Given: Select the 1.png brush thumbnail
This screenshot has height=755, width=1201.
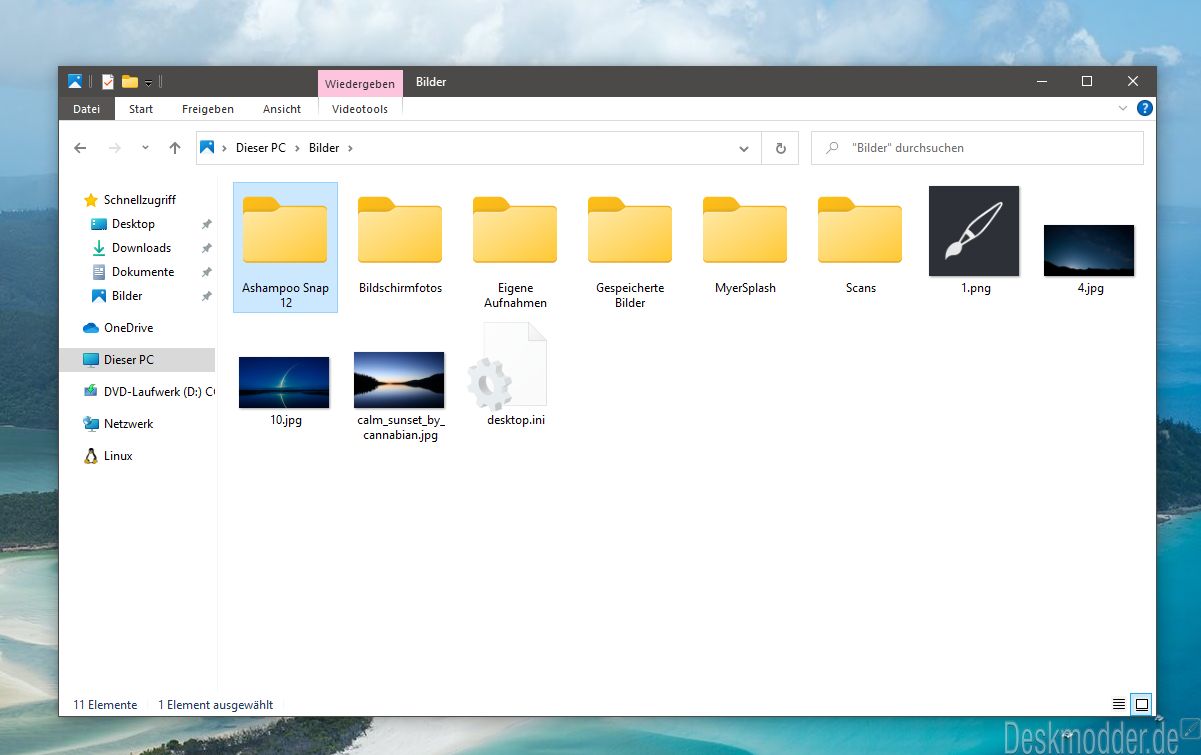Looking at the screenshot, I should 974,231.
